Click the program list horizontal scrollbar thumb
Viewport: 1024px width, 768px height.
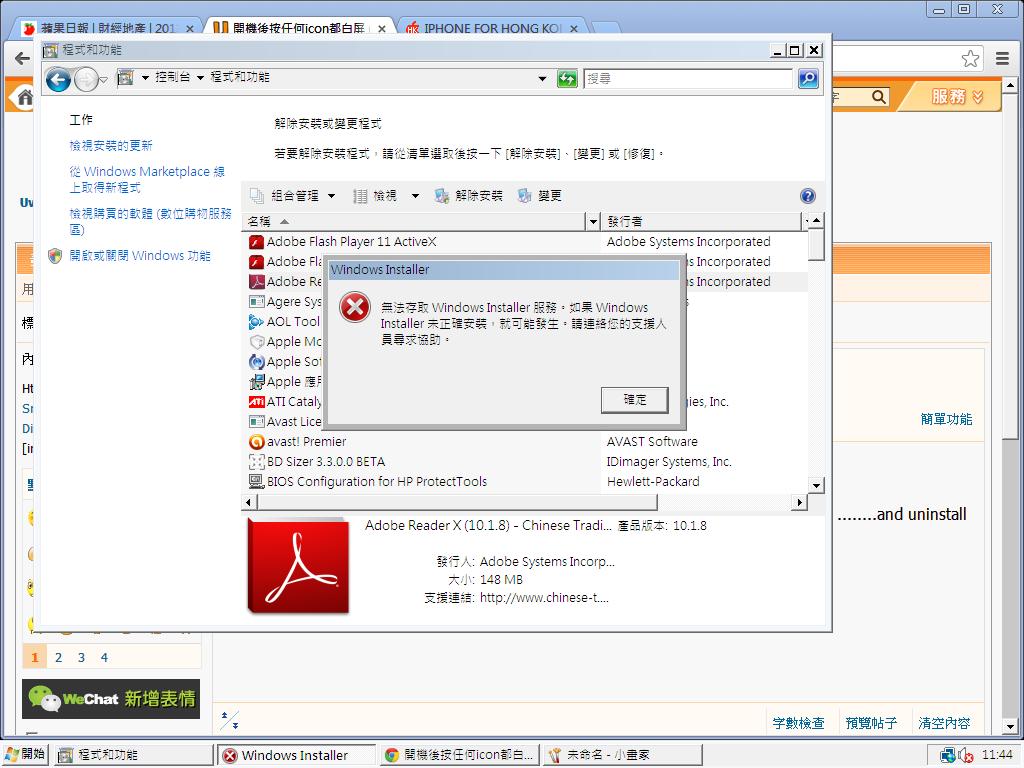point(457,502)
